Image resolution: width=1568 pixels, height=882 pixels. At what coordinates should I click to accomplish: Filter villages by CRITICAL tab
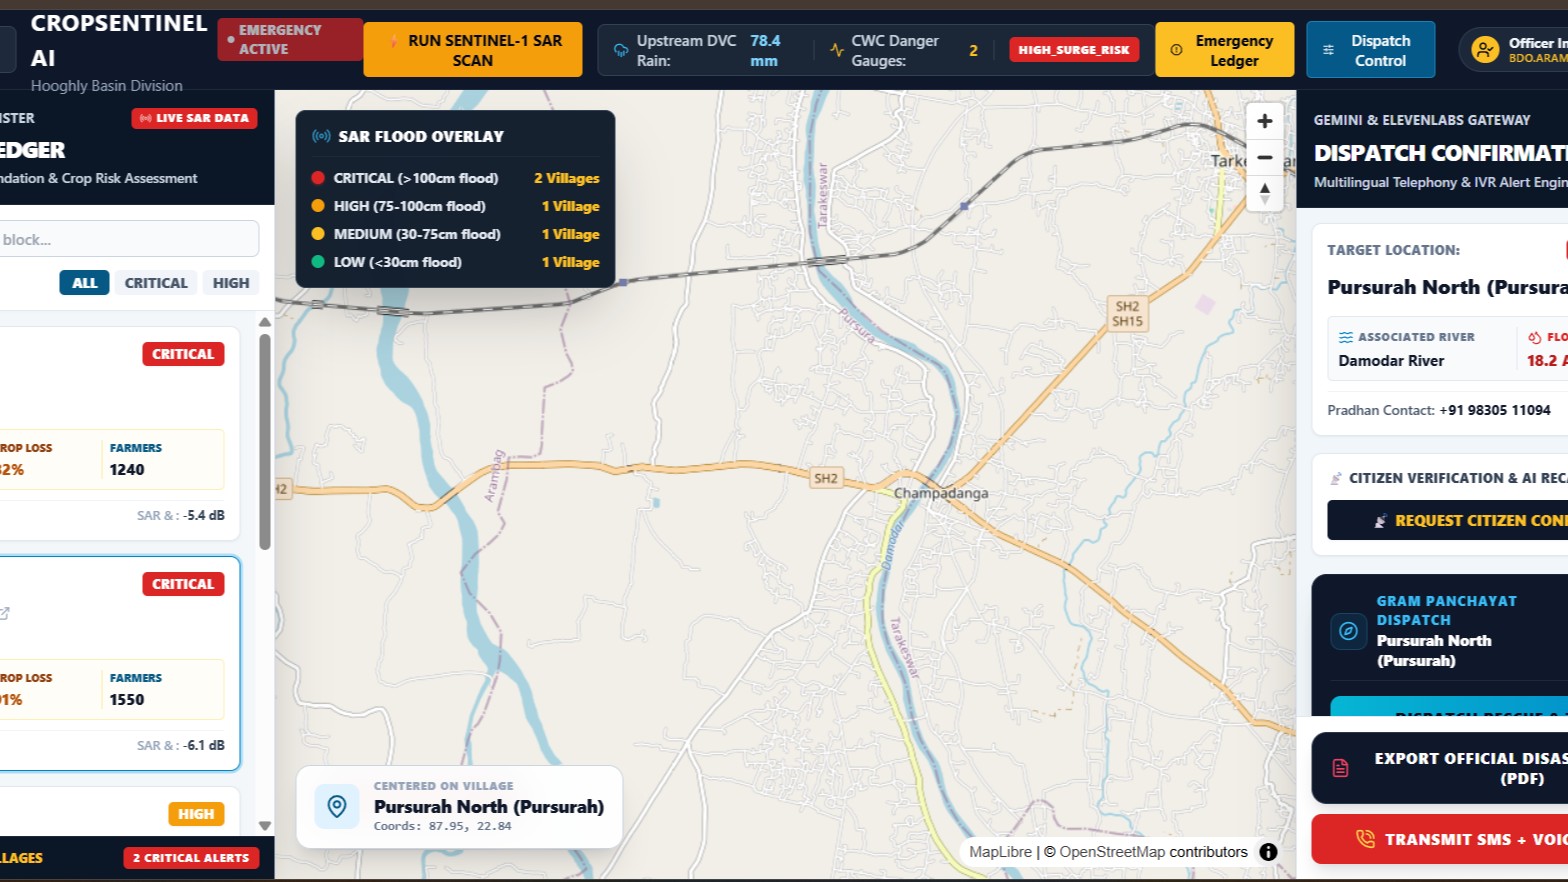point(156,283)
